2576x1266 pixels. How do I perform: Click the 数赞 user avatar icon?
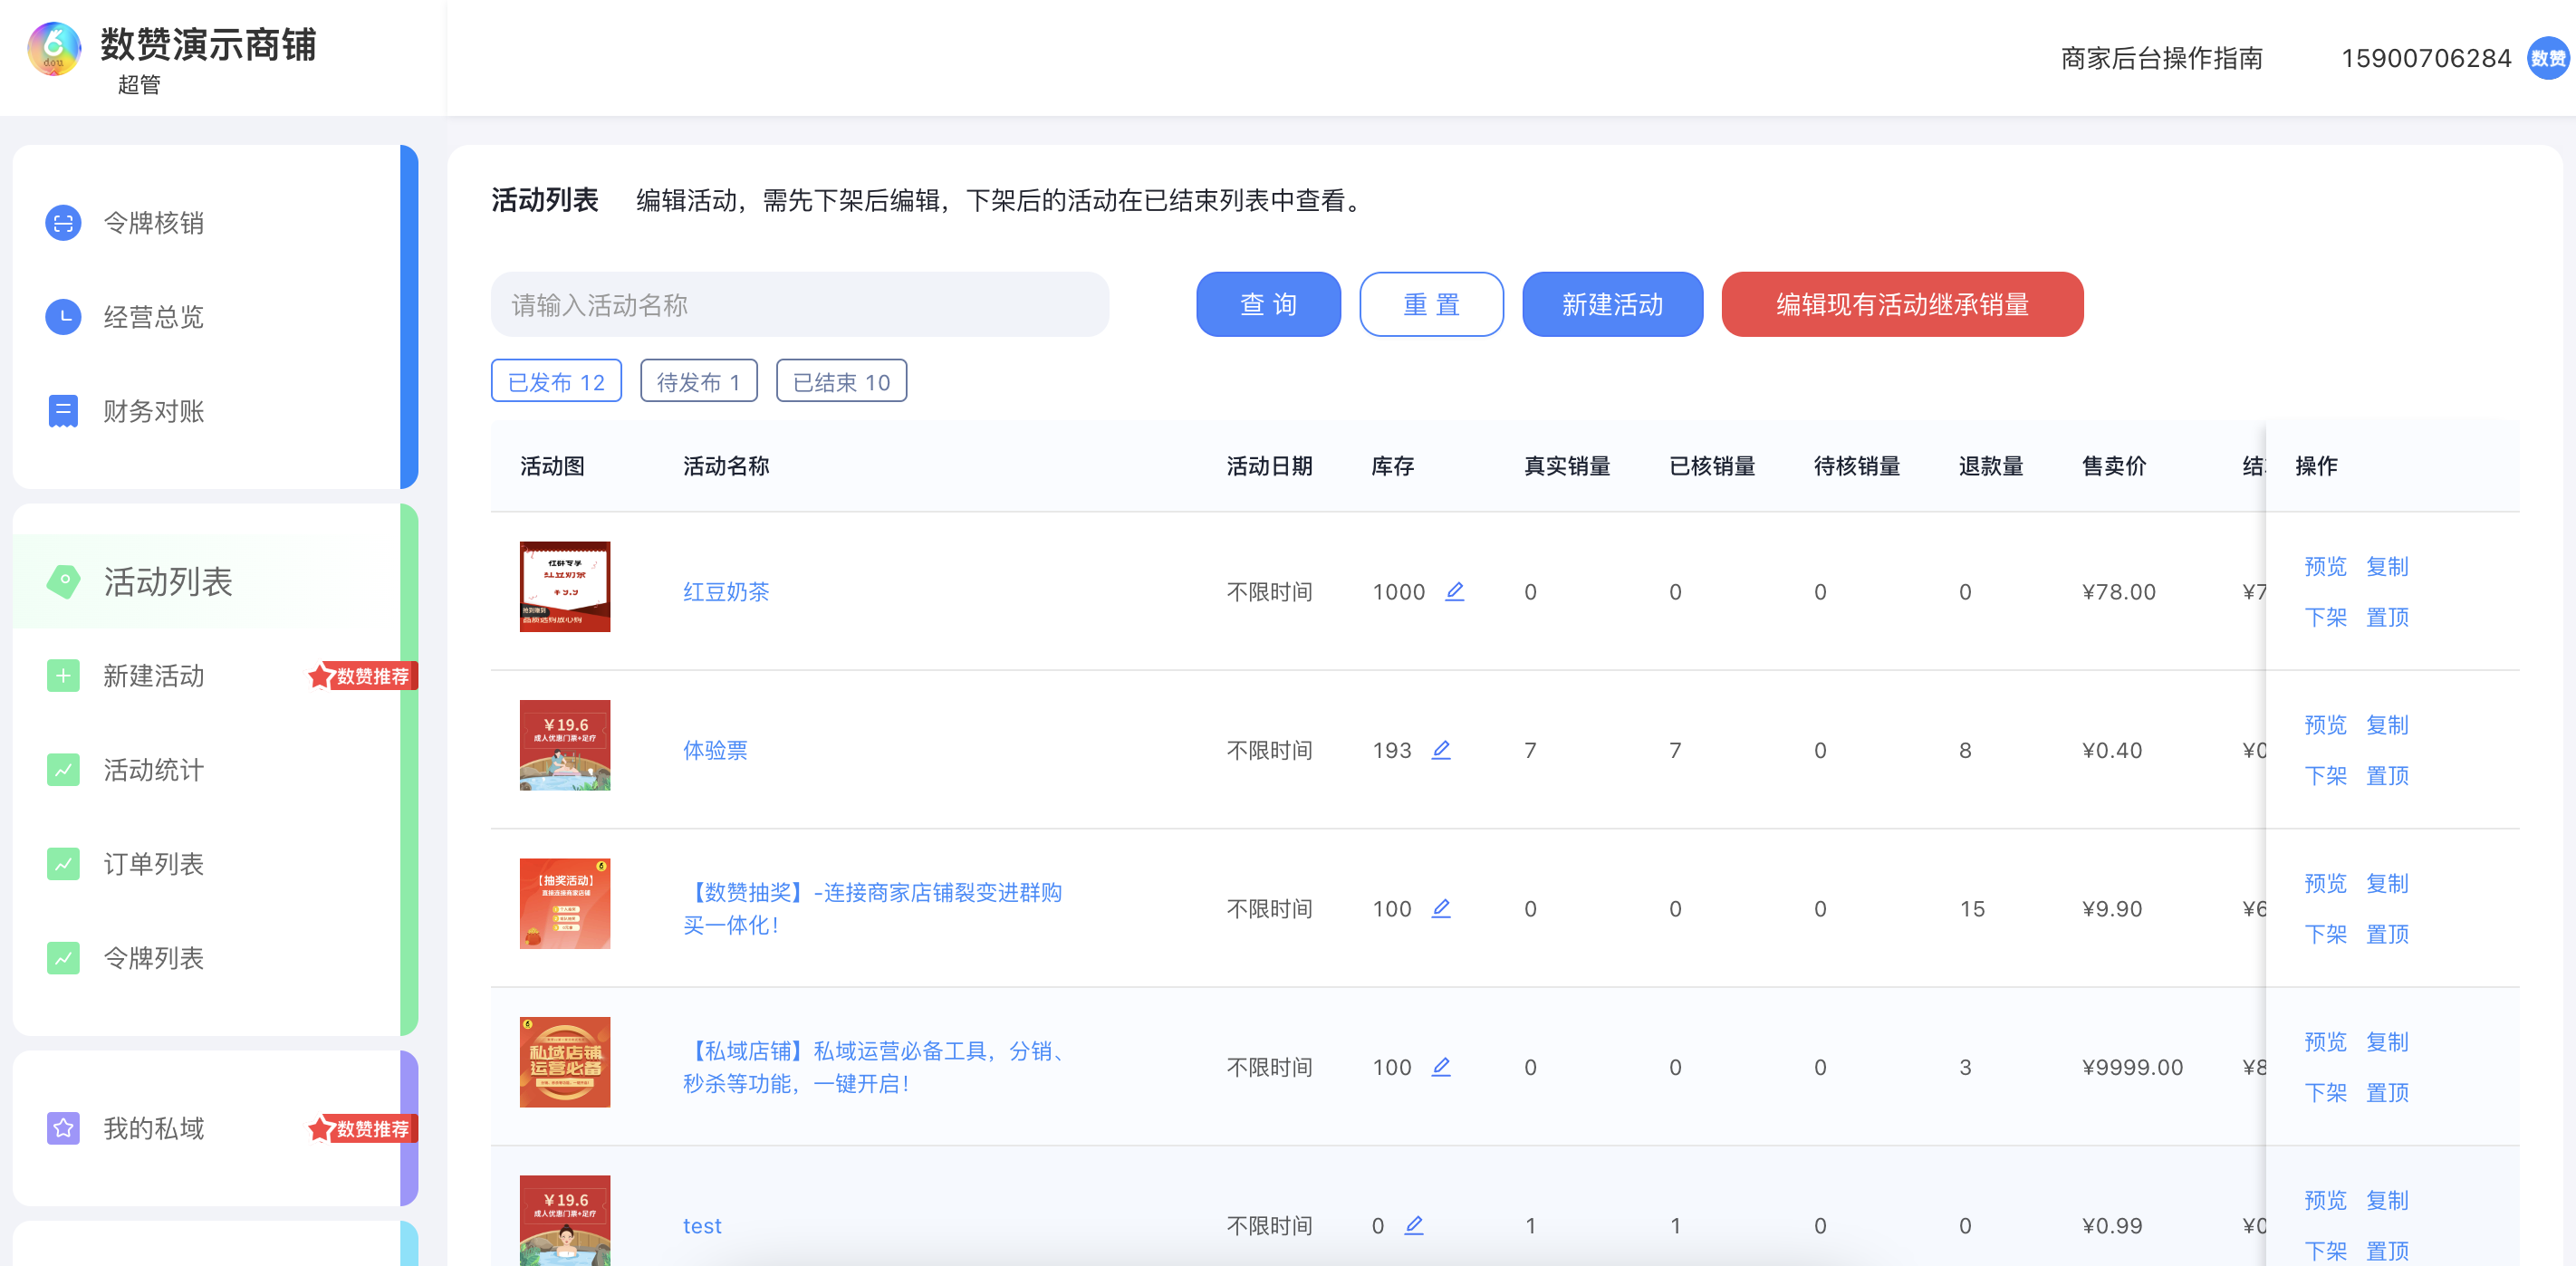pos(2548,58)
